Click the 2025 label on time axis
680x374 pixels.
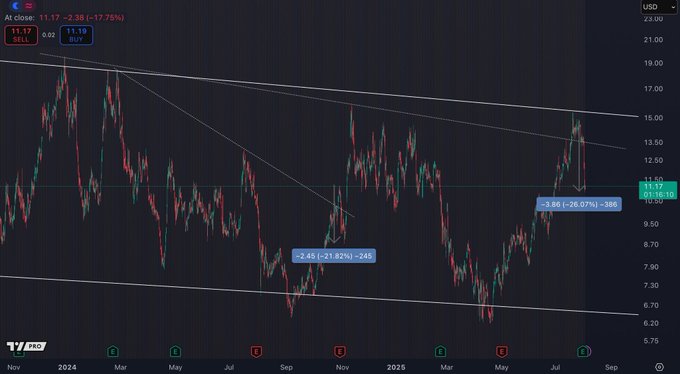(396, 367)
